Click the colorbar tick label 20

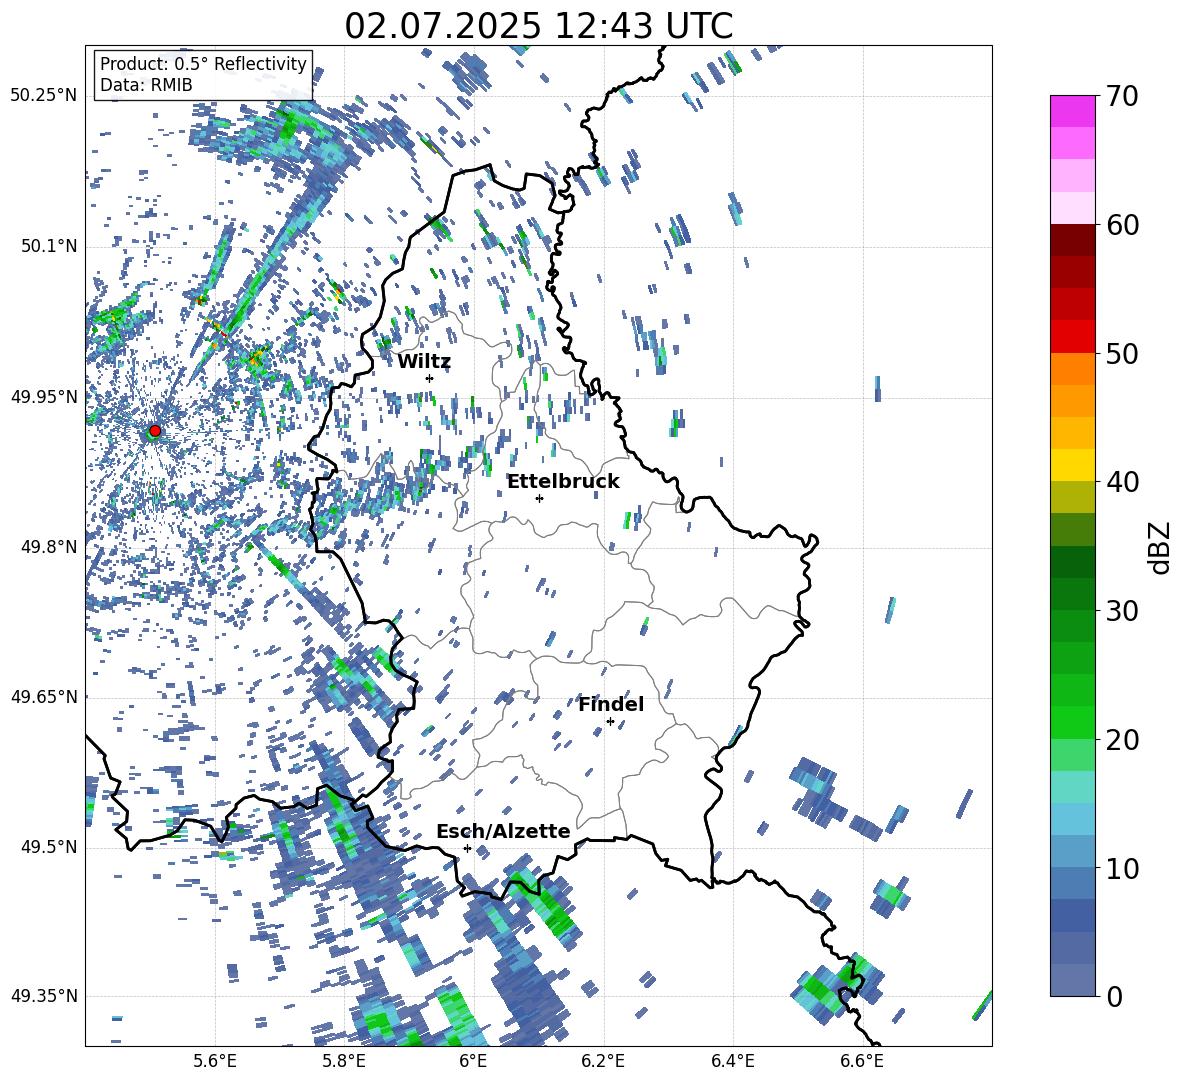click(x=1122, y=739)
